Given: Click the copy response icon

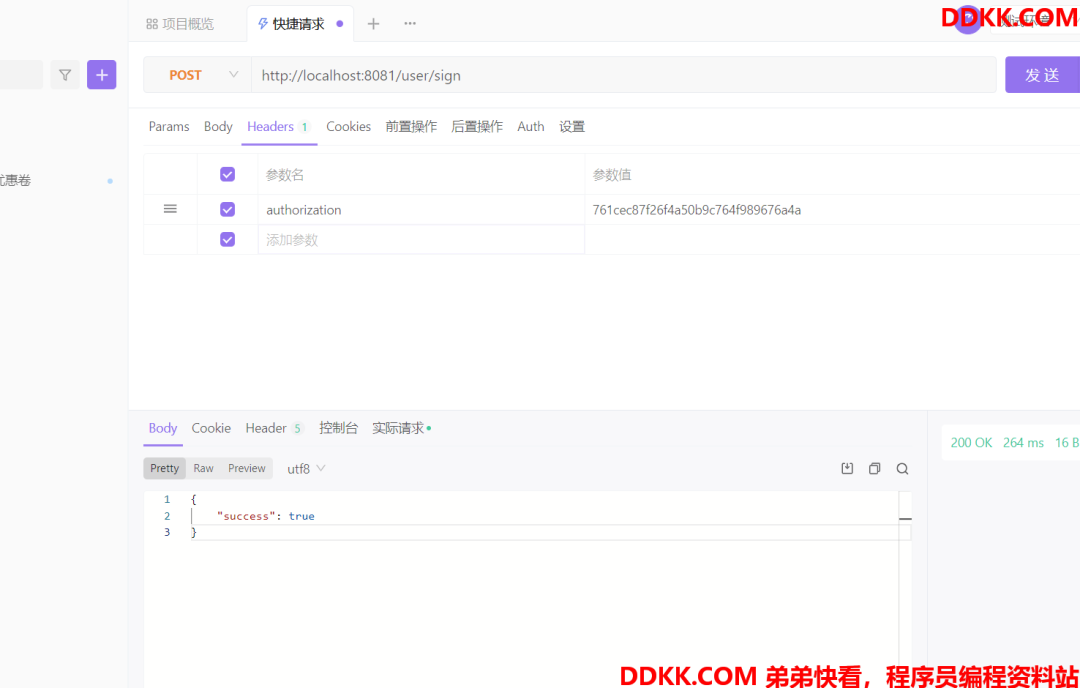Looking at the screenshot, I should 874,467.
